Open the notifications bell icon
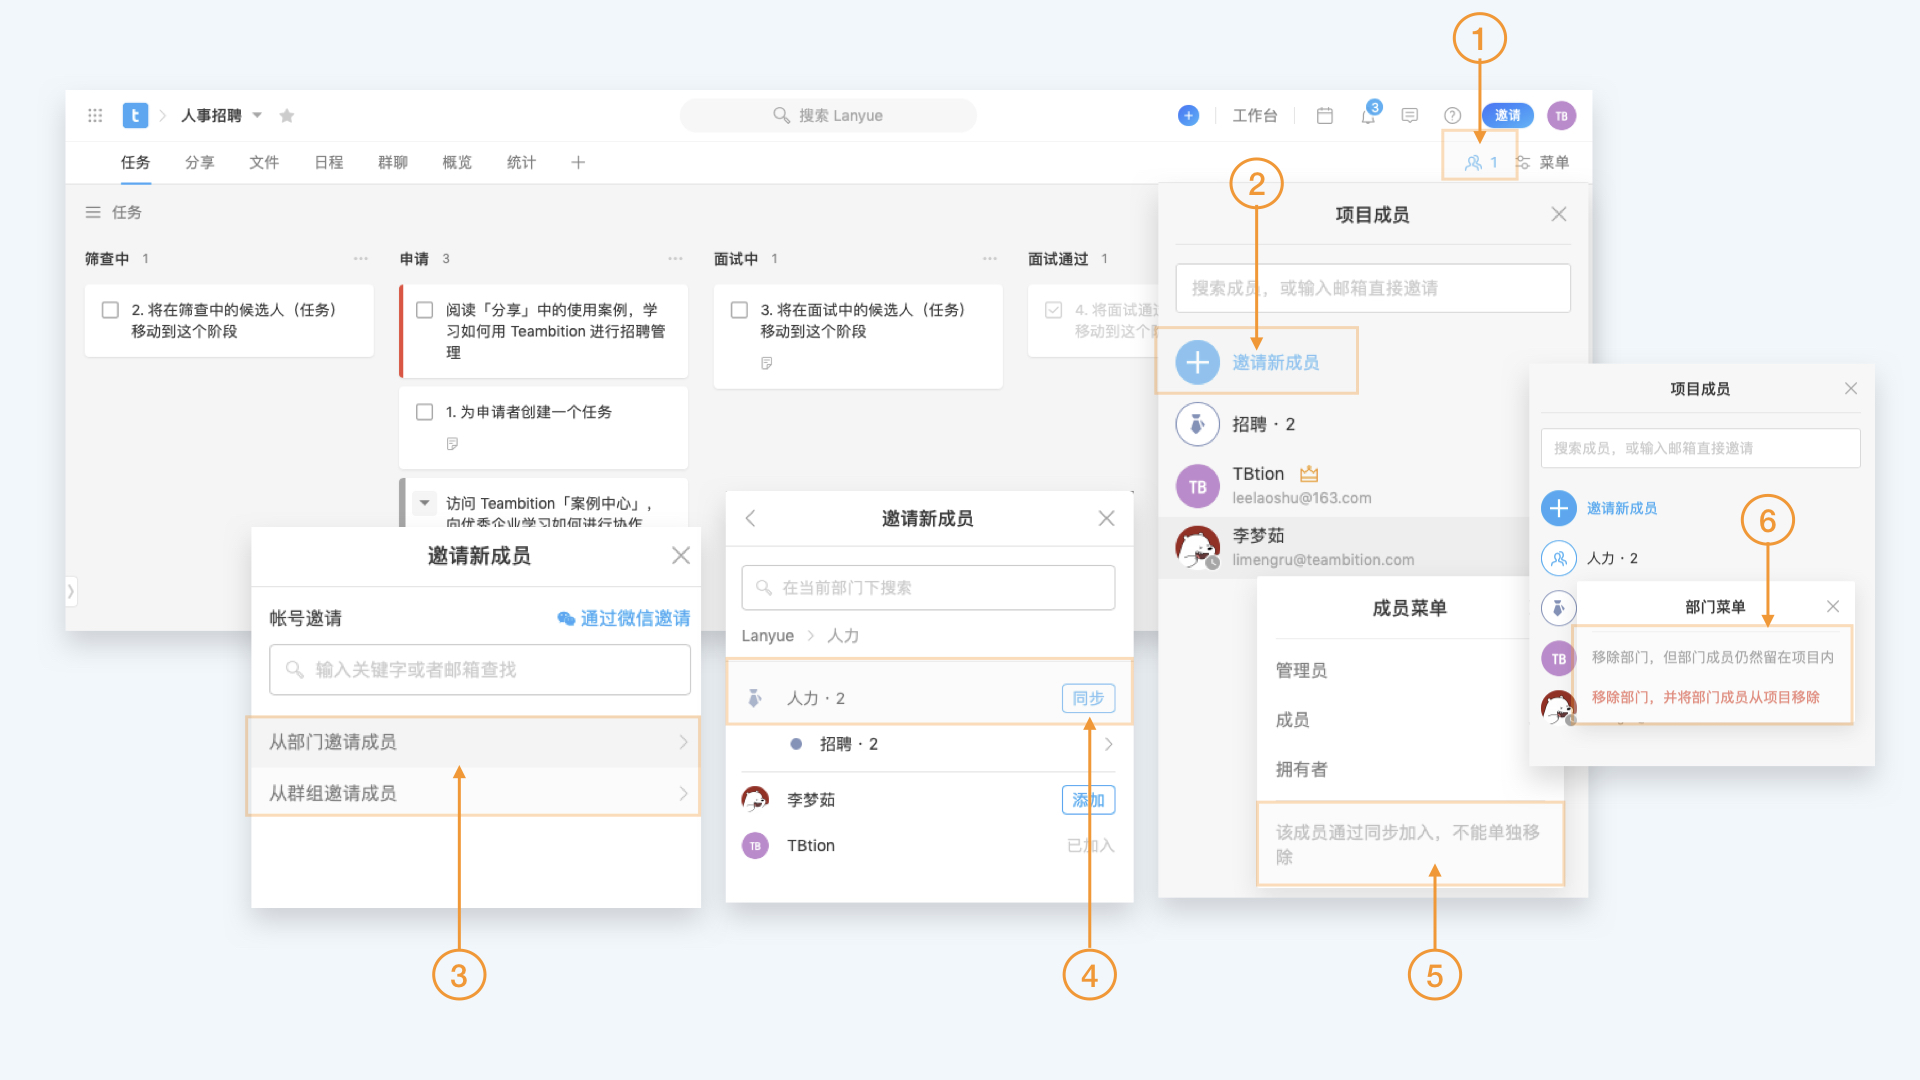The height and width of the screenshot is (1080, 1920). click(x=1368, y=116)
